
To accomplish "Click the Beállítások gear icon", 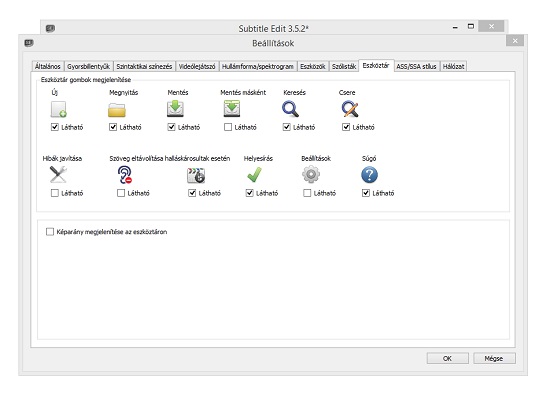I will (x=311, y=174).
